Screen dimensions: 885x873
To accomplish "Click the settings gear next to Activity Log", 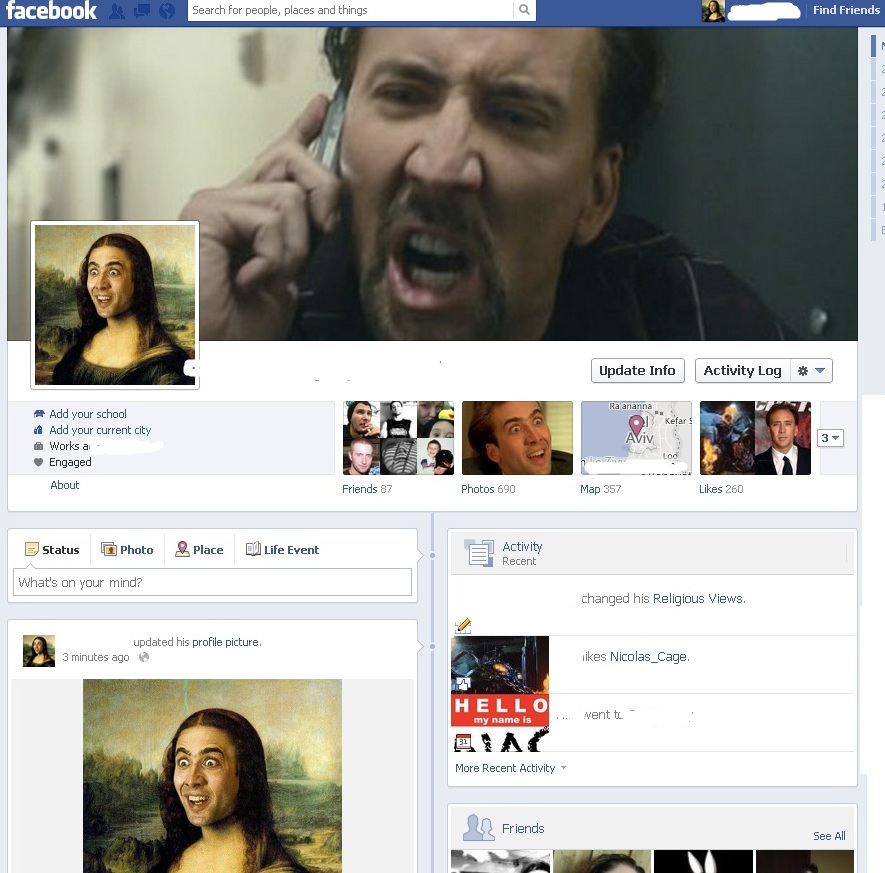I will (803, 371).
